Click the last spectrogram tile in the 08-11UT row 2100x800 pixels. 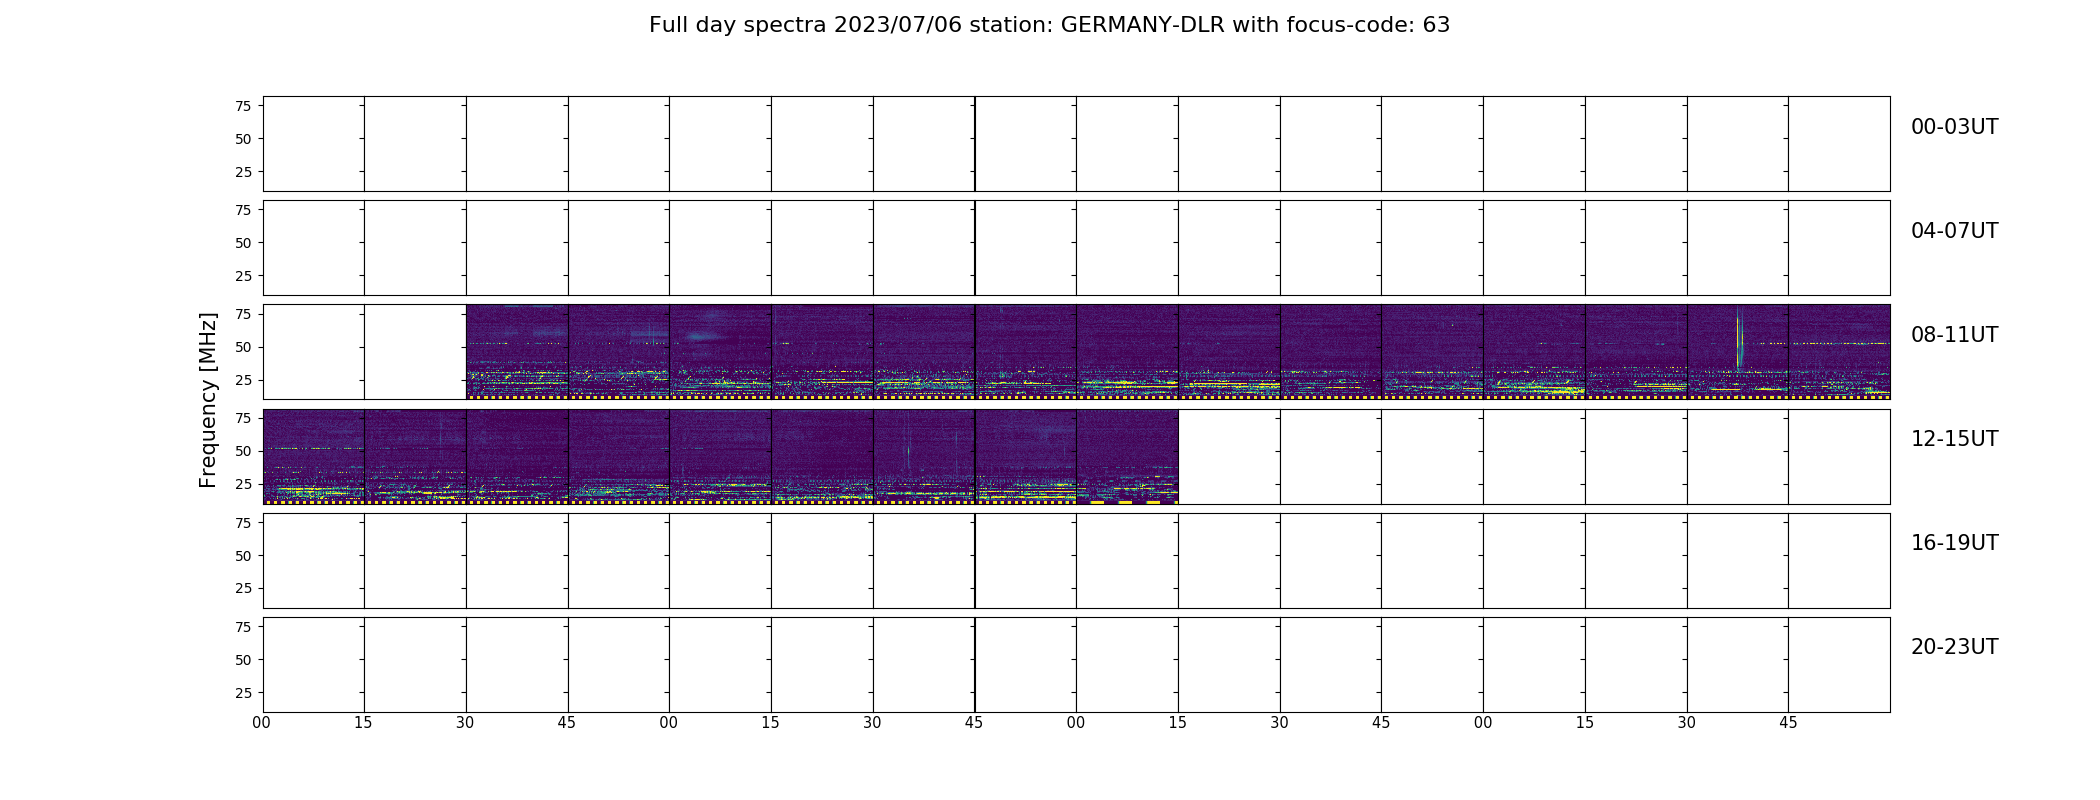1839,352
